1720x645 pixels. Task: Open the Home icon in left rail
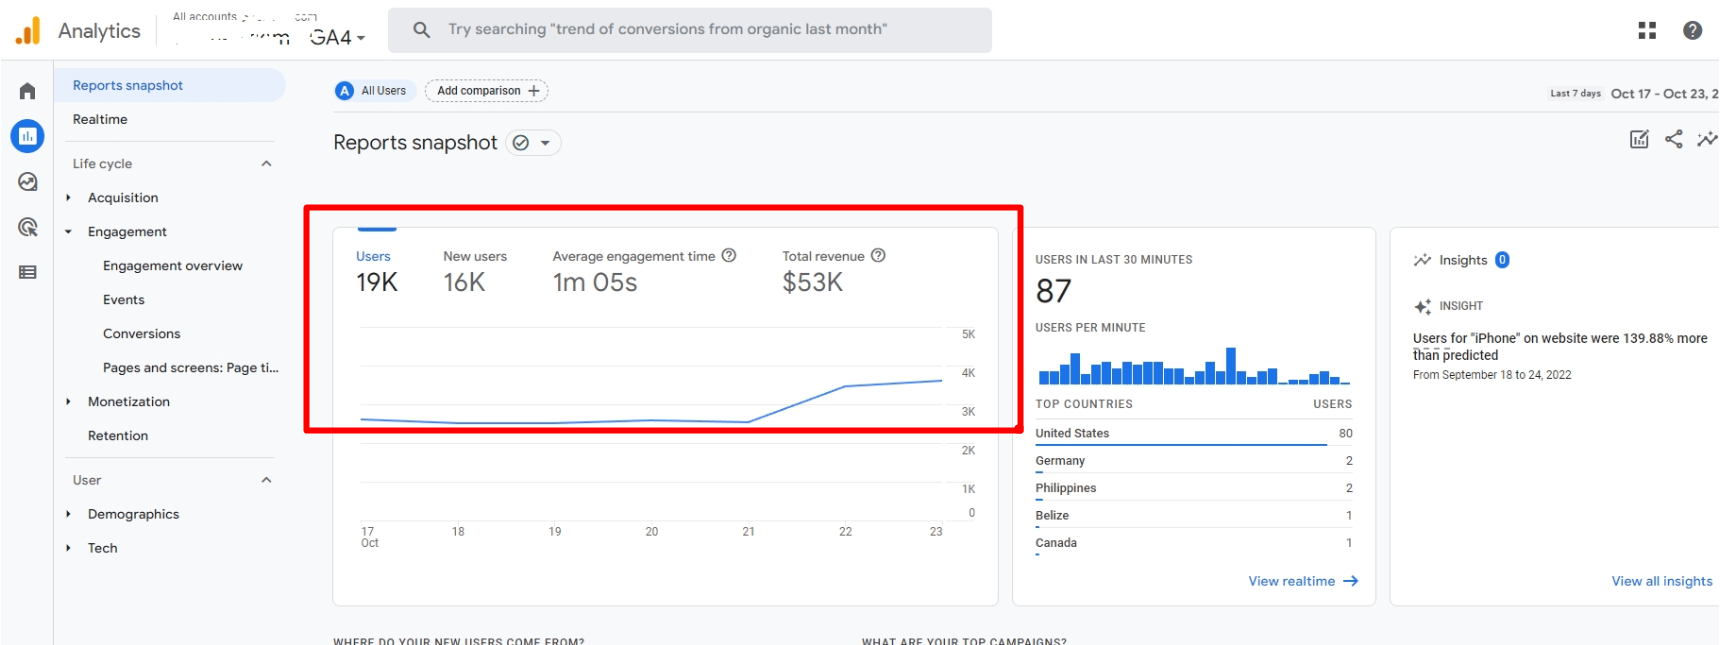27,91
